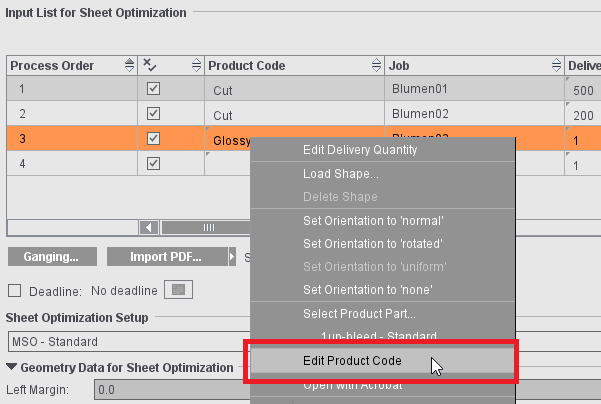Uncheck the checkbox in row 1
The height and width of the screenshot is (404, 601).
[x=153, y=90]
